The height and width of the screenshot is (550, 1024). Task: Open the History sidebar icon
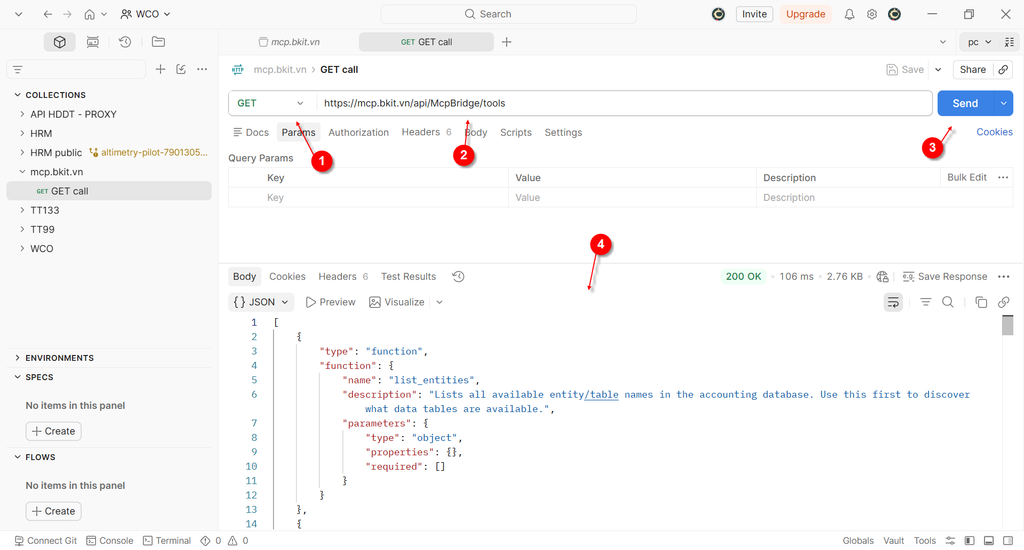(125, 42)
